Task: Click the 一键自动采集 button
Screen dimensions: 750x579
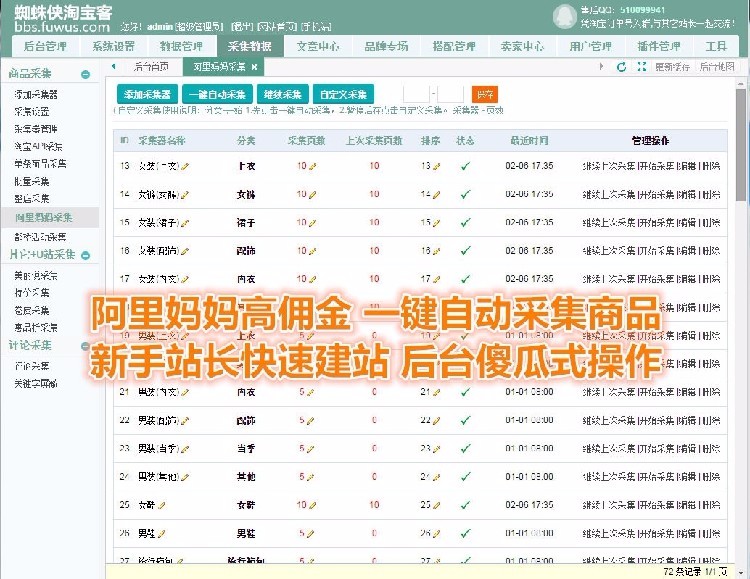Action: pyautogui.click(x=217, y=94)
